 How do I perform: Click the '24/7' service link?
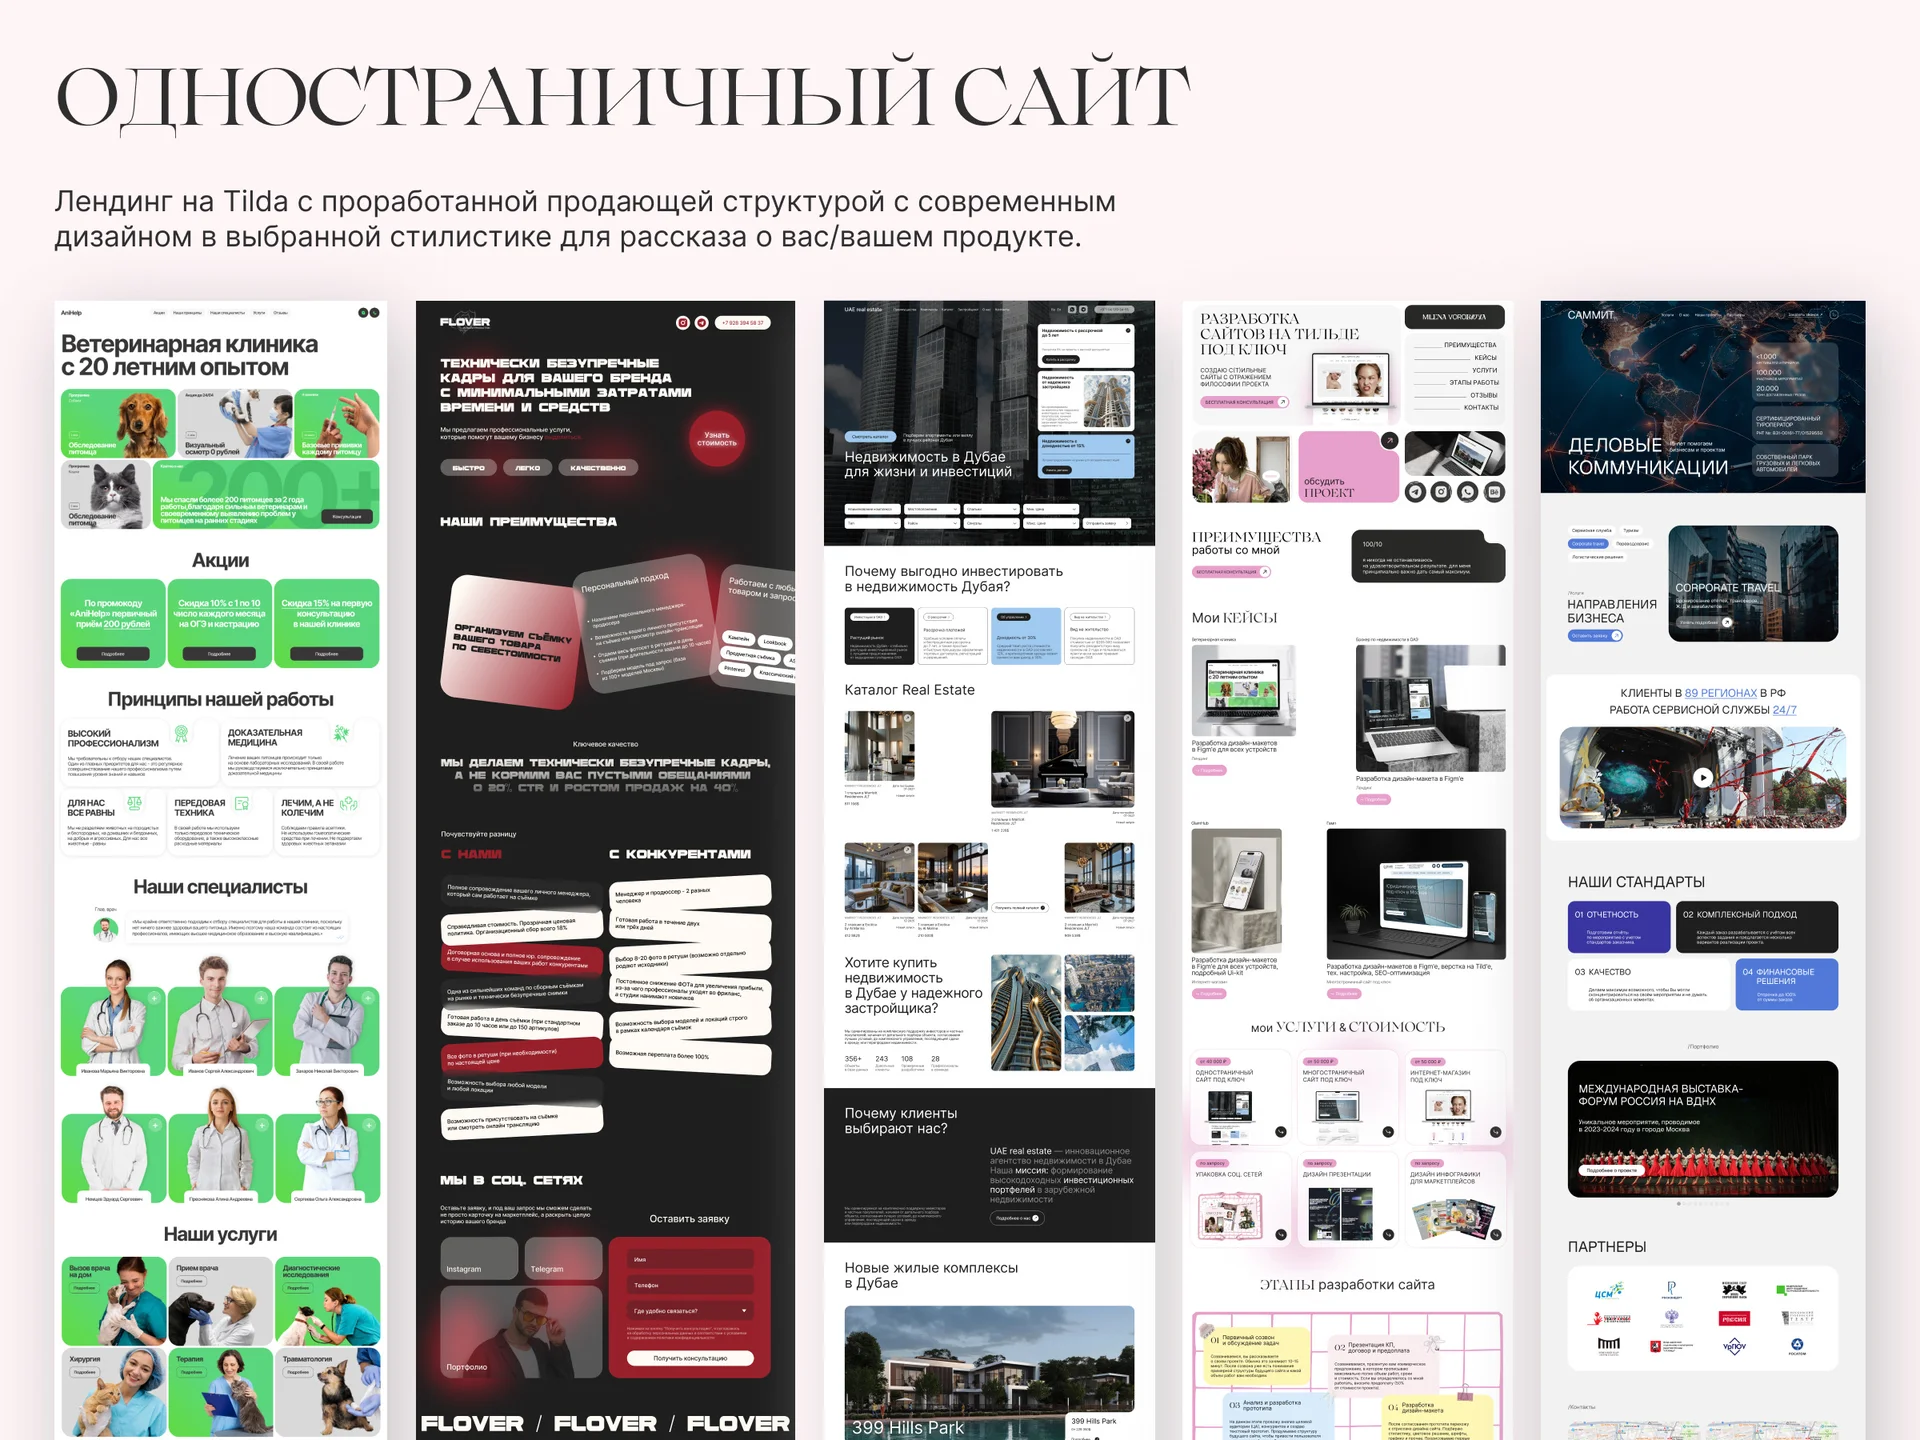click(x=1784, y=710)
